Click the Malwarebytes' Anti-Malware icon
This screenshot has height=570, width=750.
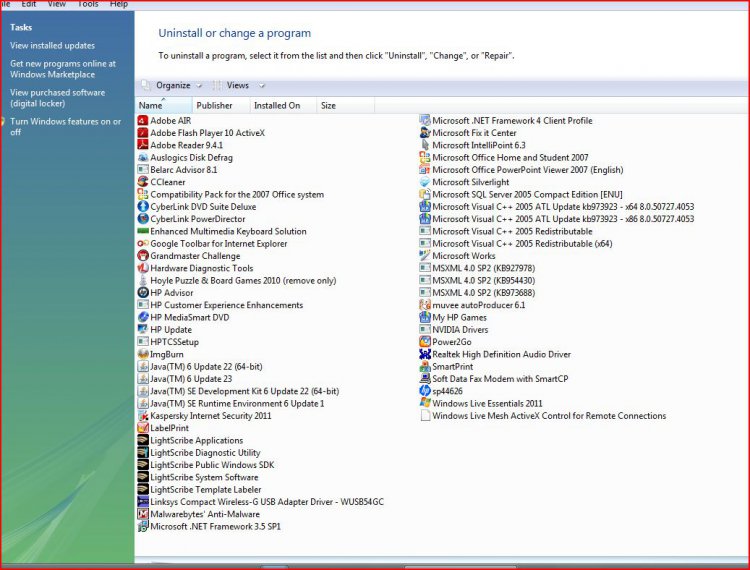point(143,514)
